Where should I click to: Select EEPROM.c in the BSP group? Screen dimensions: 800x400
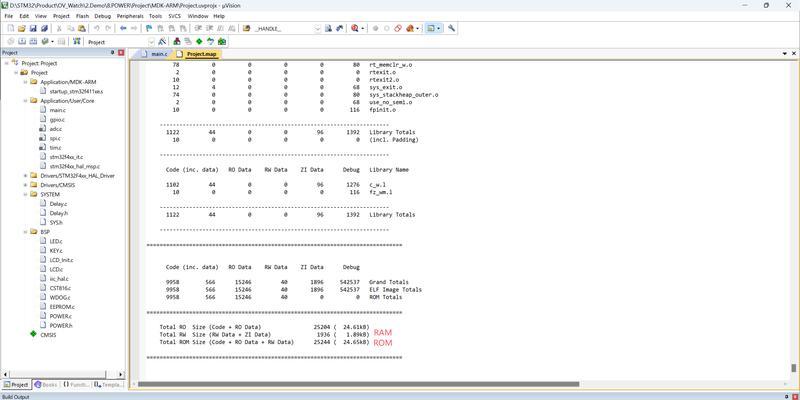click(62, 307)
